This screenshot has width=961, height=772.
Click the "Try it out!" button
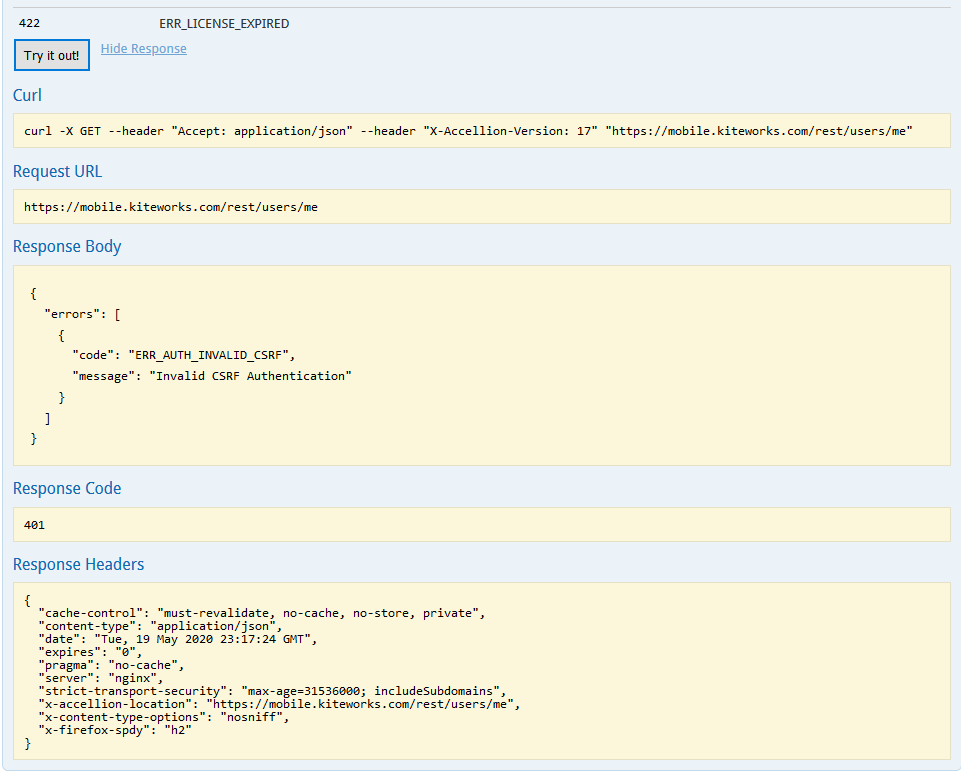click(52, 56)
